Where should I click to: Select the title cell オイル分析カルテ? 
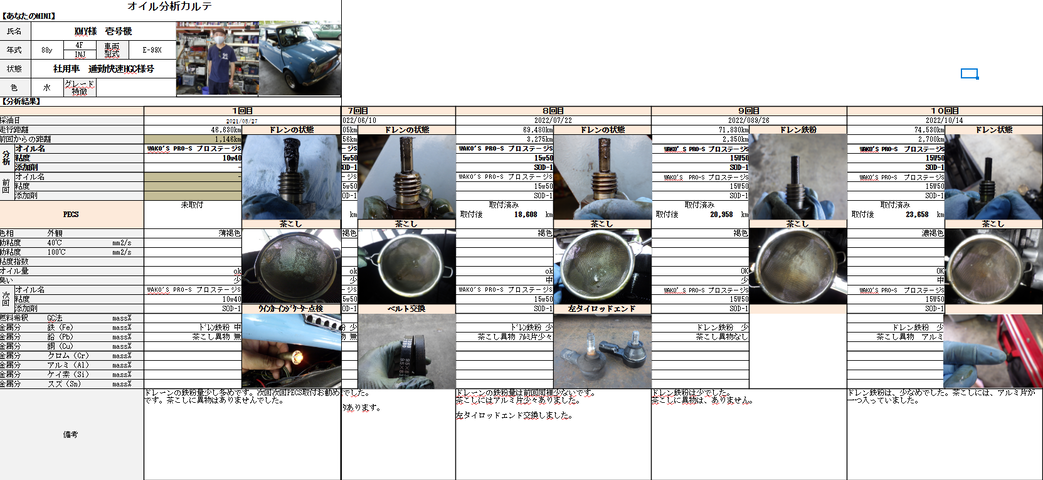point(170,5)
